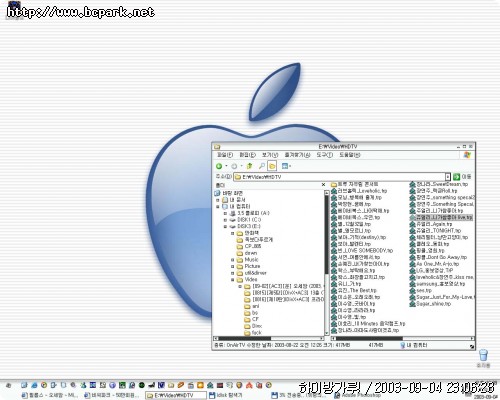
Task: Expand the 3.5 floppy (A:) drive node
Action: [x=225, y=213]
